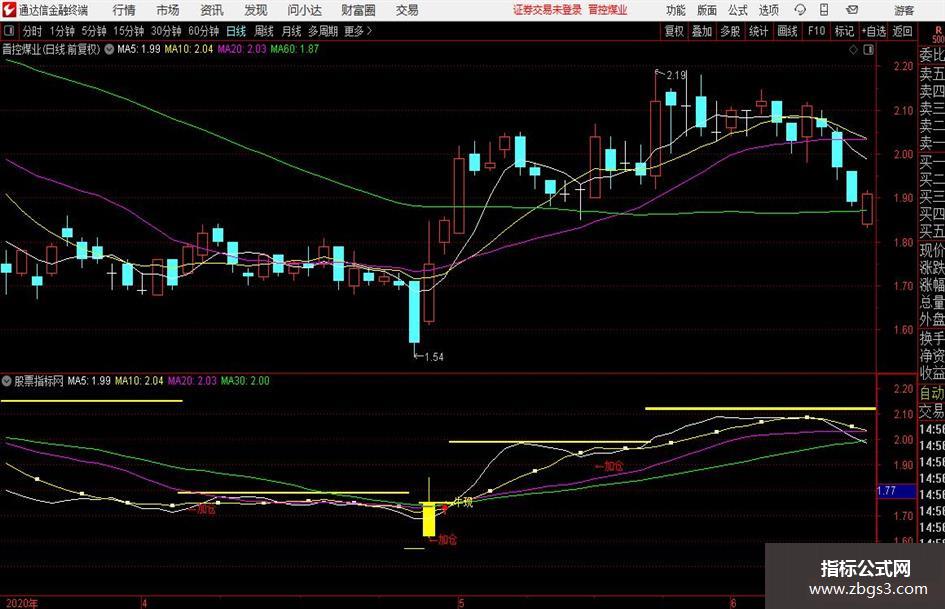Screen dimensions: 945x609
Task: Open the 公式 menu
Action: click(x=738, y=10)
